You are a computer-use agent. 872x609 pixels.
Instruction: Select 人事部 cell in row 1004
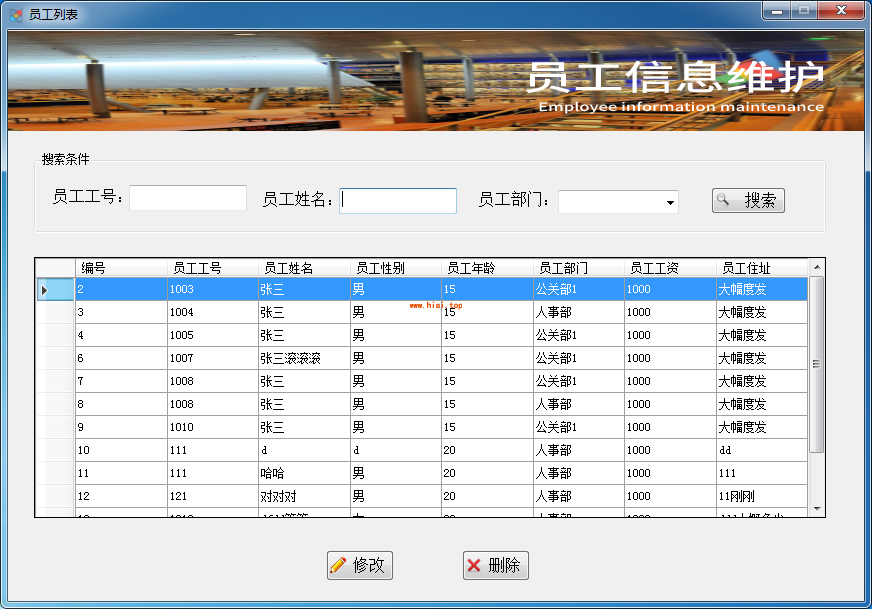578,313
